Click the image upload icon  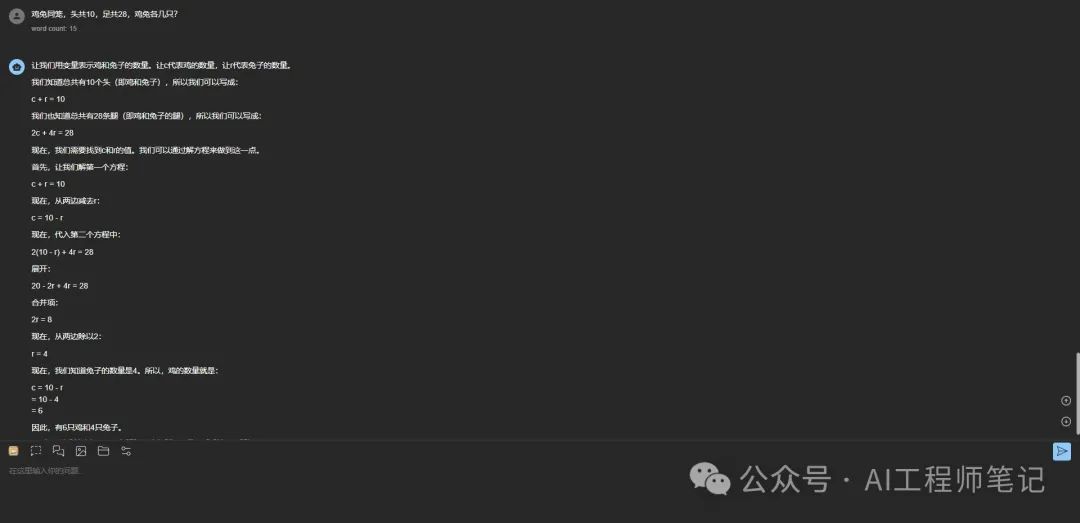pos(81,451)
